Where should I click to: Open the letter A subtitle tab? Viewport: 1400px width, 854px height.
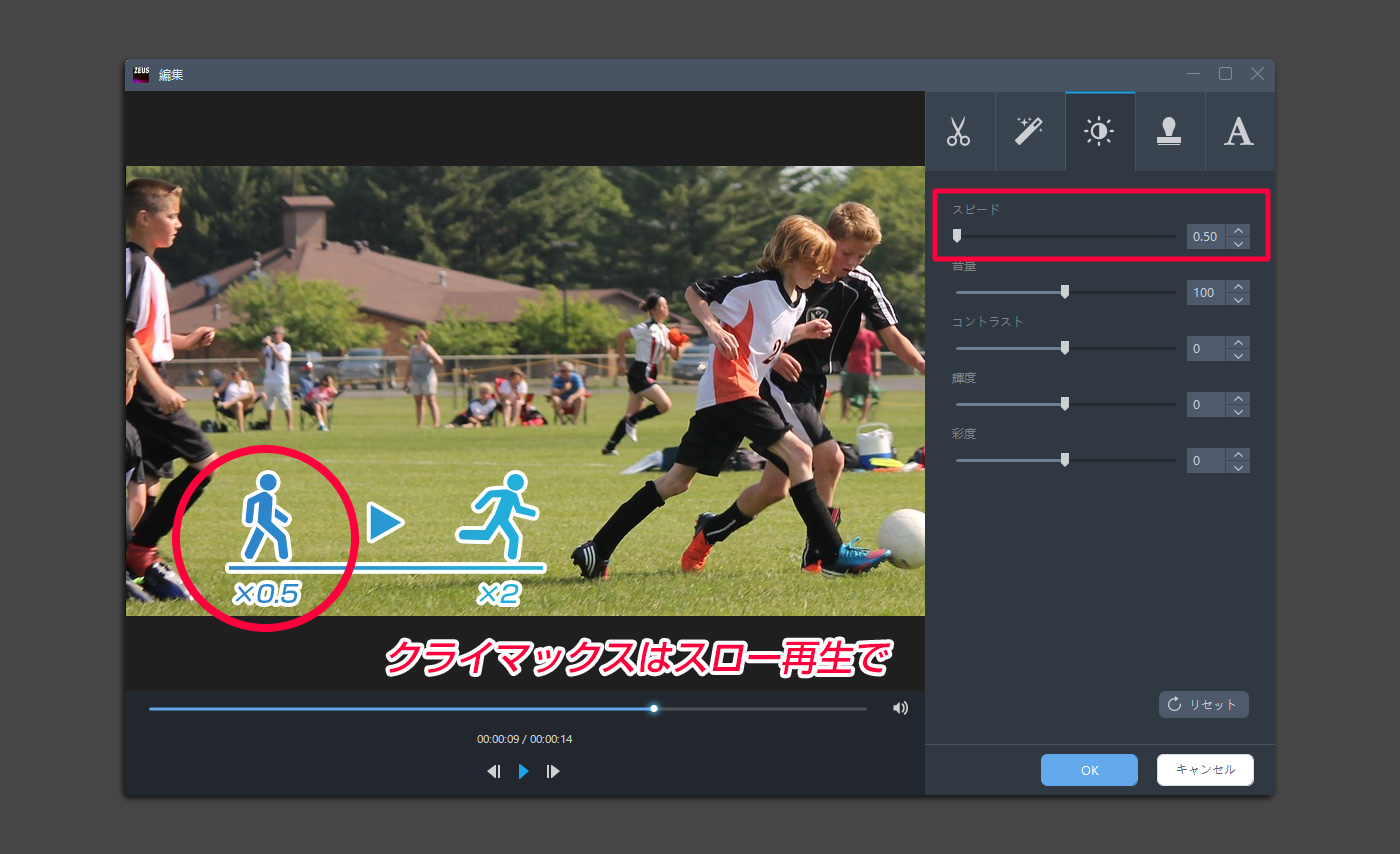pos(1239,132)
